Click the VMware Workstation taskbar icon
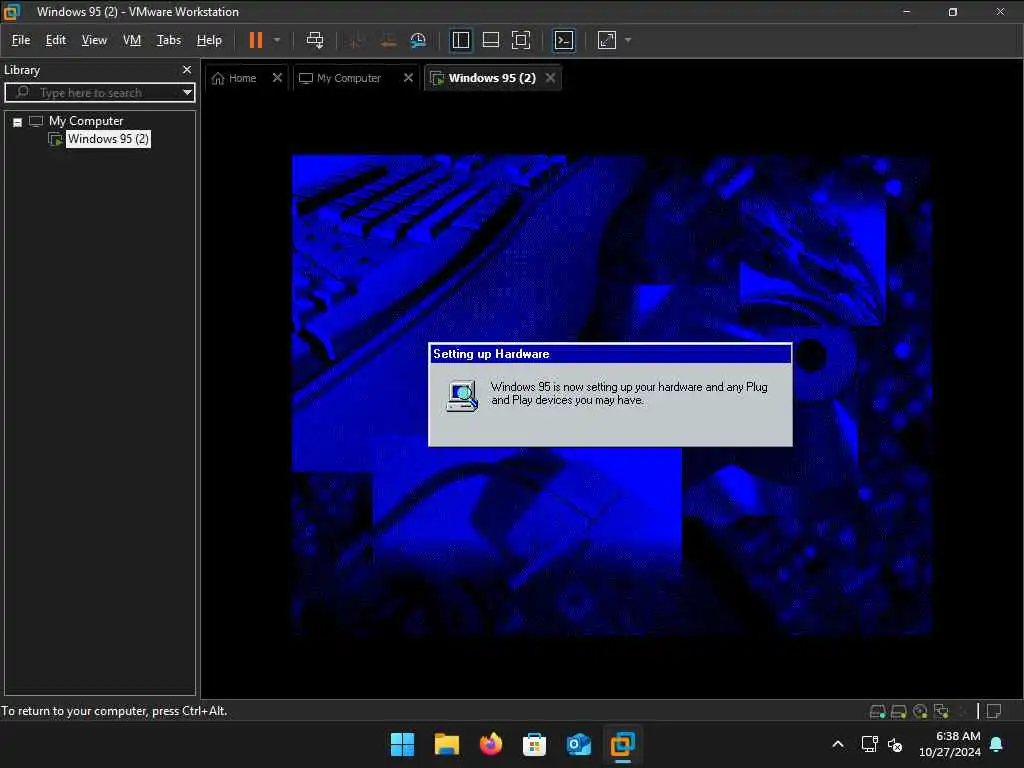 (622, 744)
